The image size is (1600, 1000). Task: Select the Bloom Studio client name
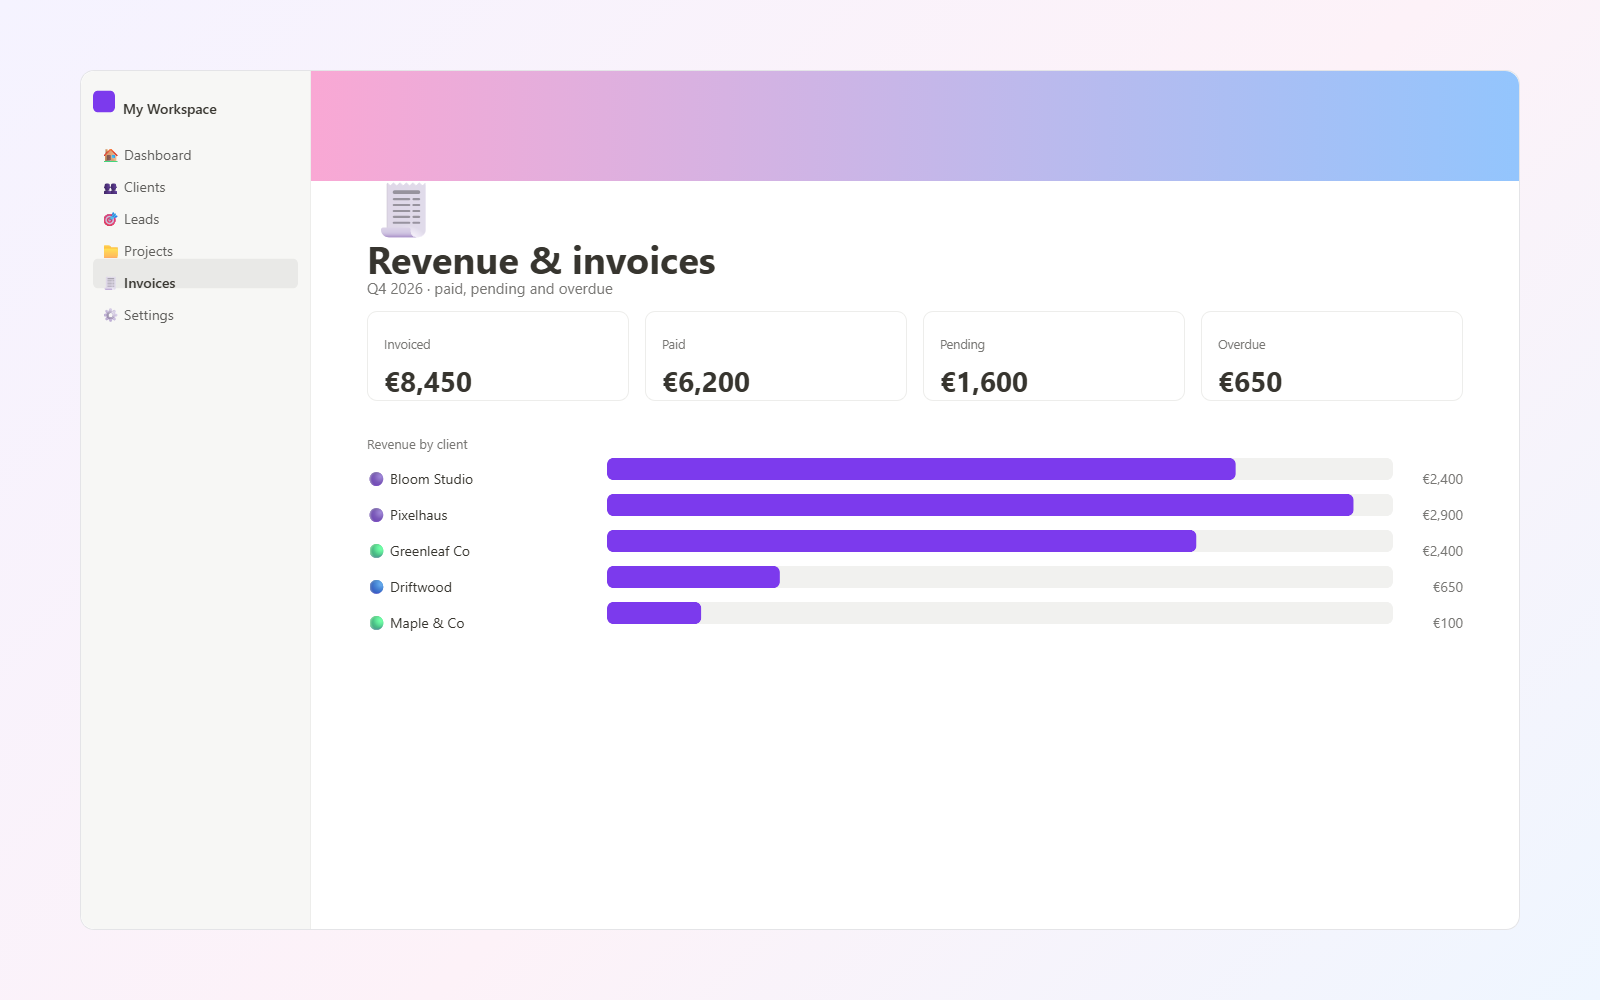(x=431, y=479)
